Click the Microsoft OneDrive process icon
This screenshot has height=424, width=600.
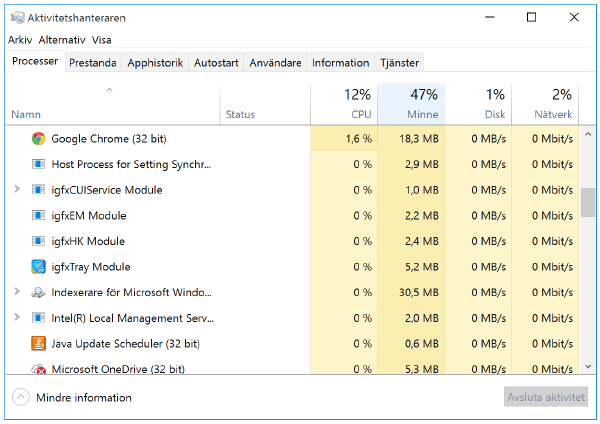(x=38, y=369)
